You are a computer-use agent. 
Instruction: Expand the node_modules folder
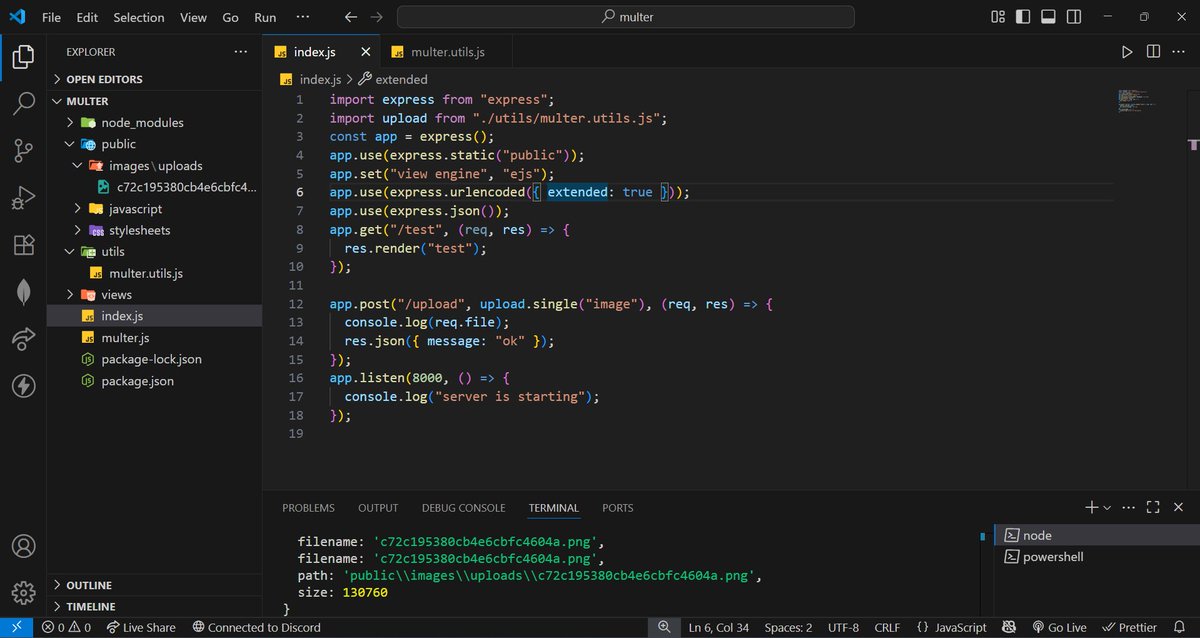154,122
